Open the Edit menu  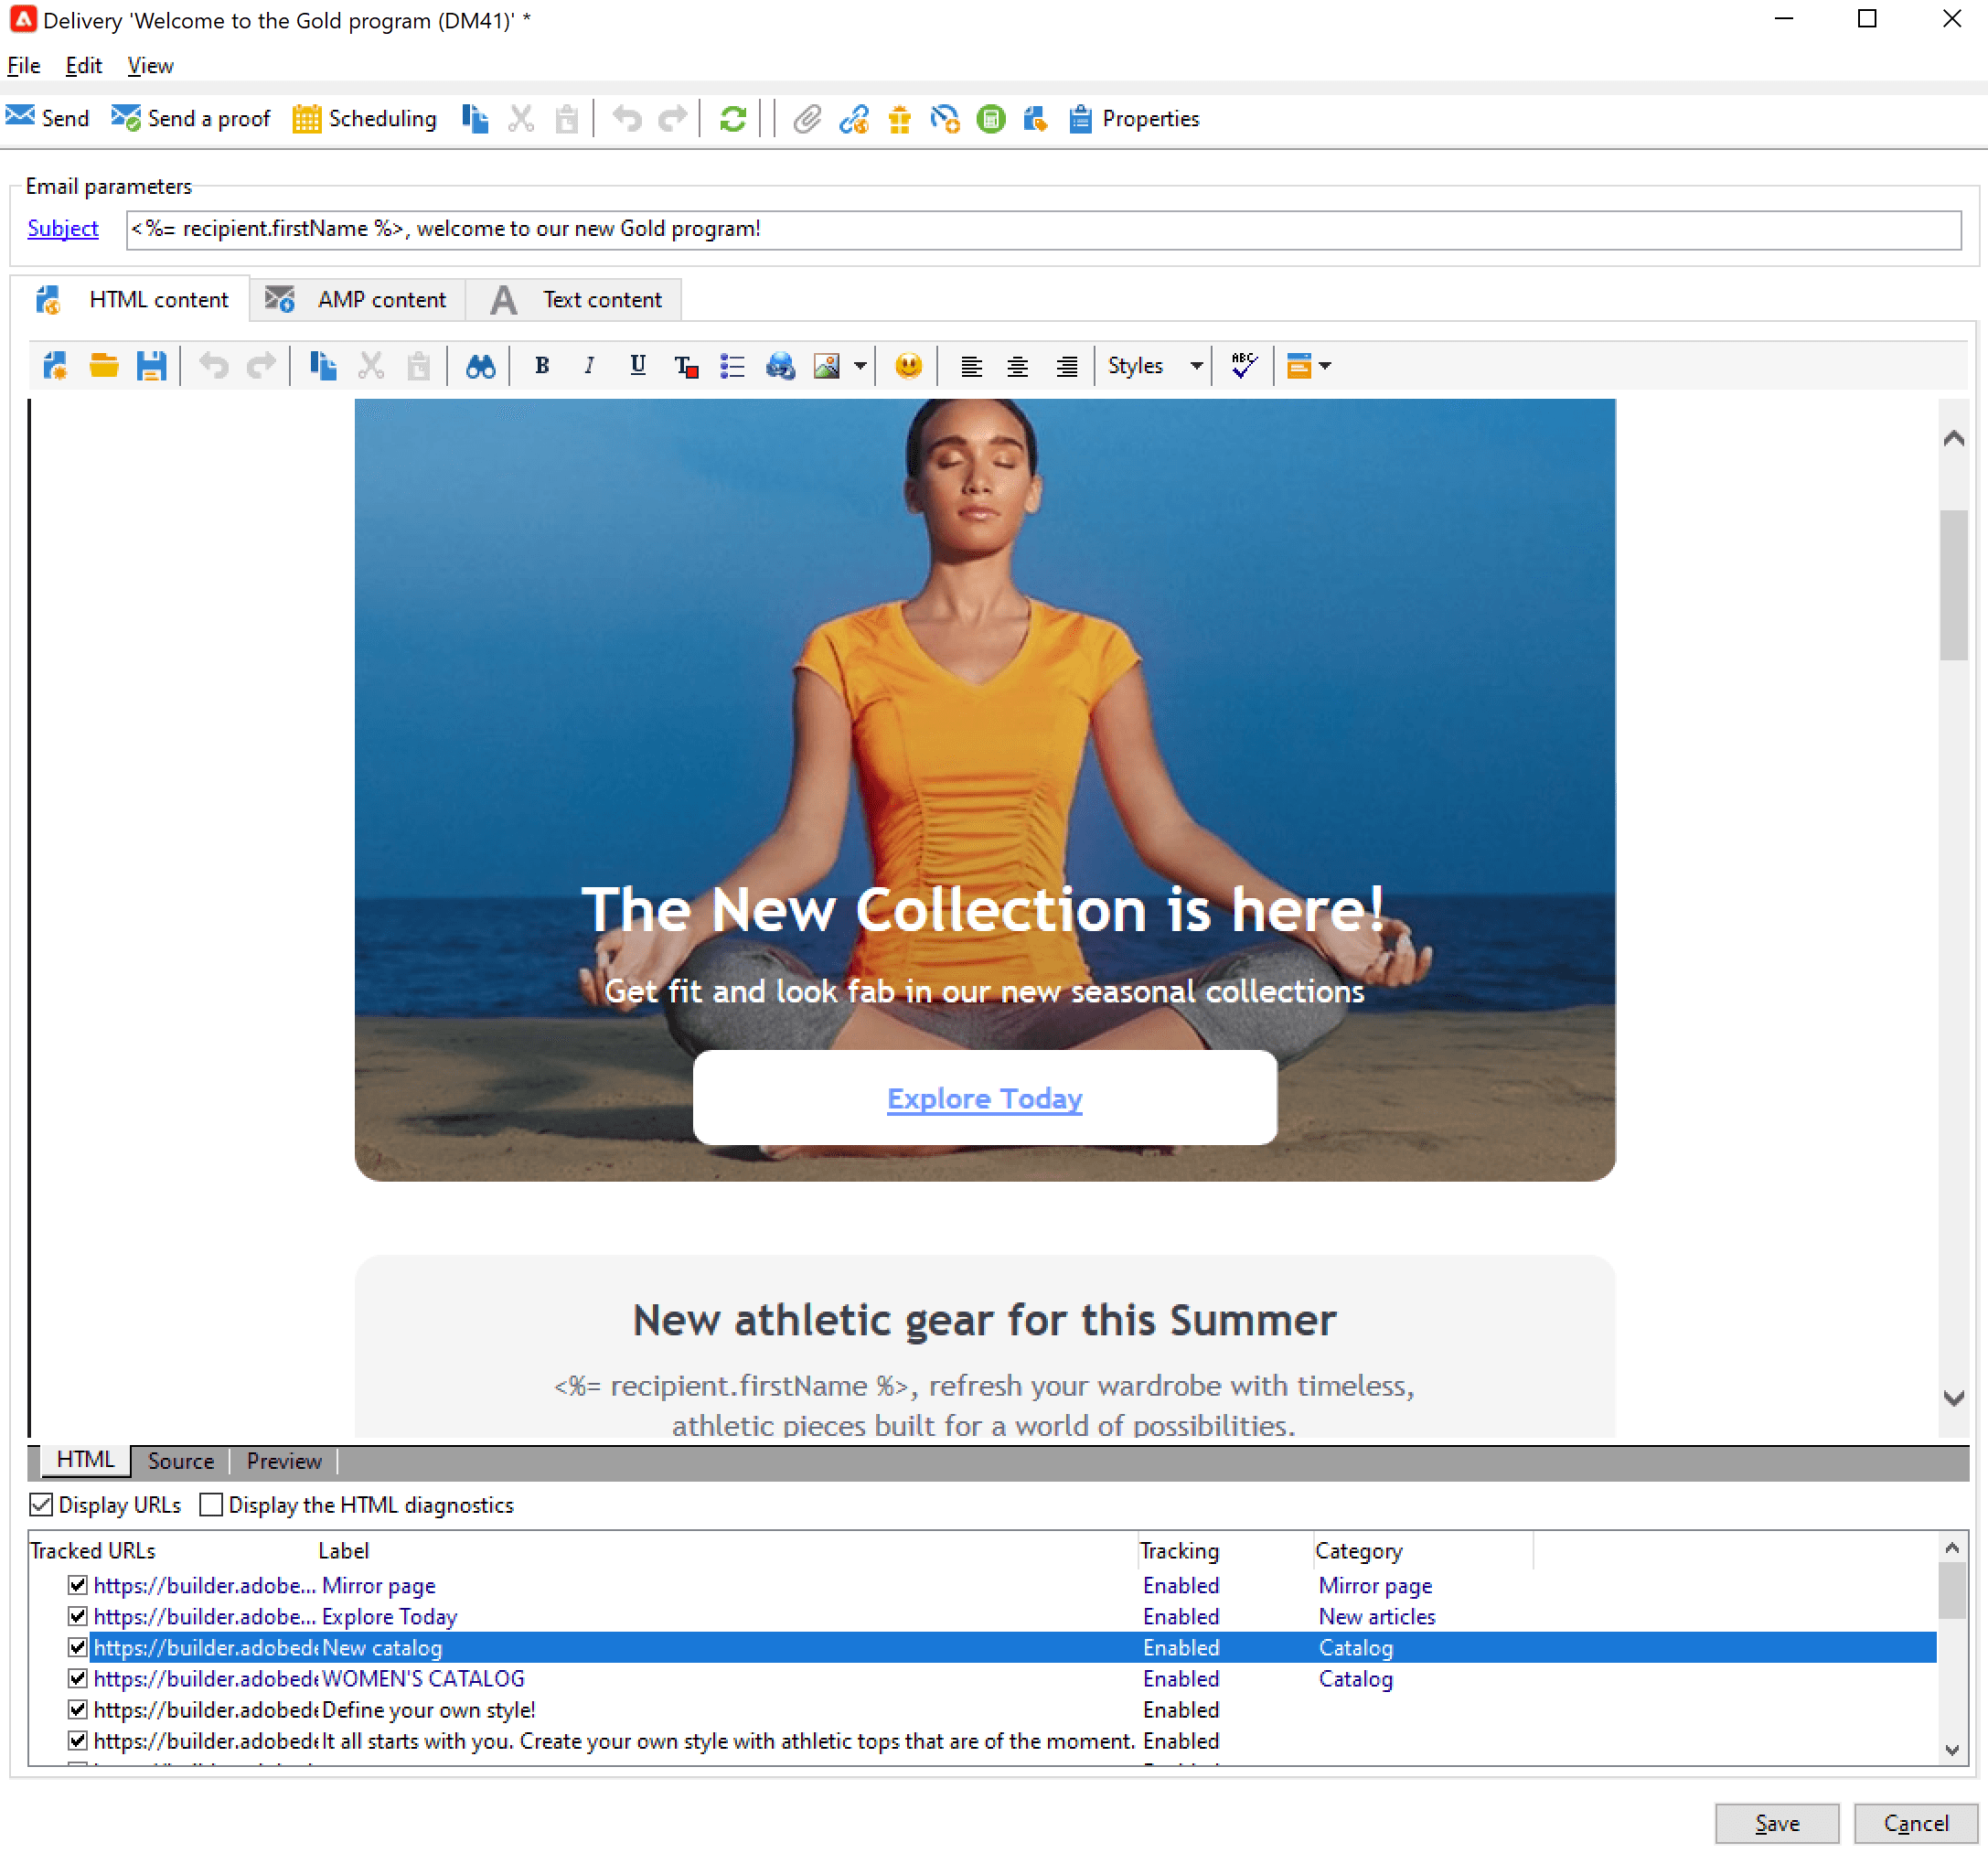coord(84,65)
